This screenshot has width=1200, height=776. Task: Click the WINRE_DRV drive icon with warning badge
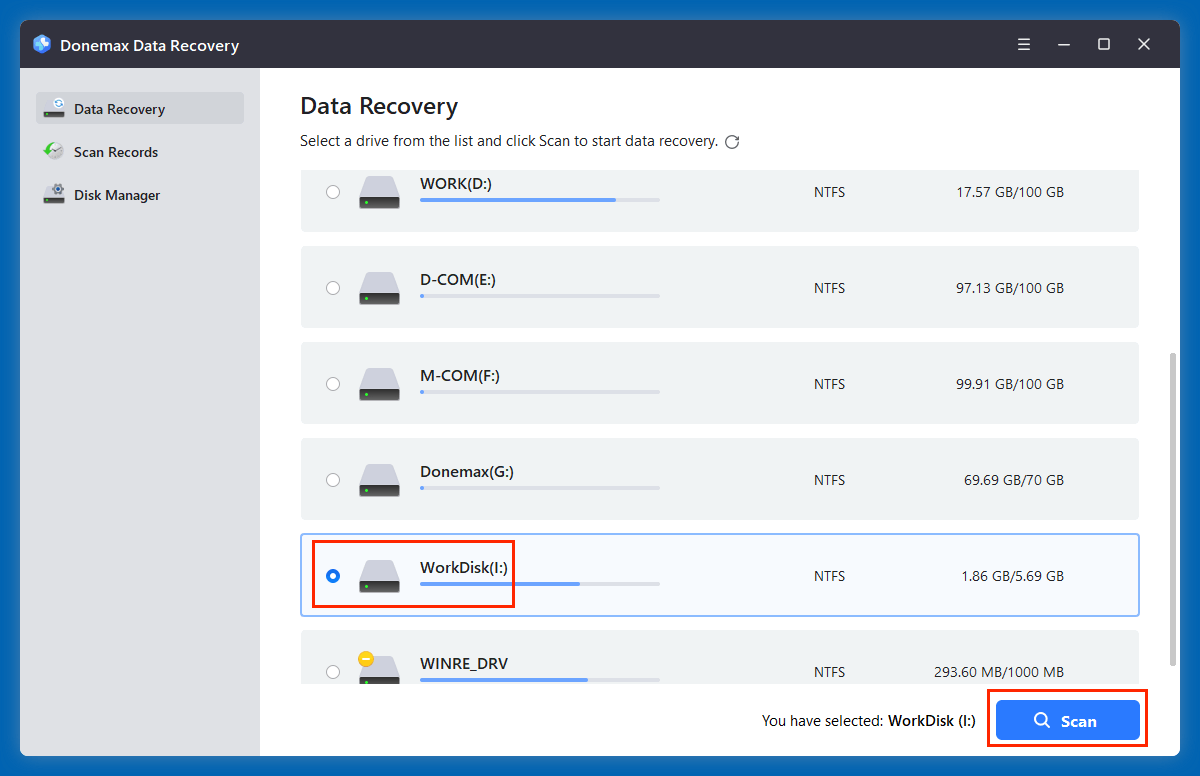(x=379, y=670)
